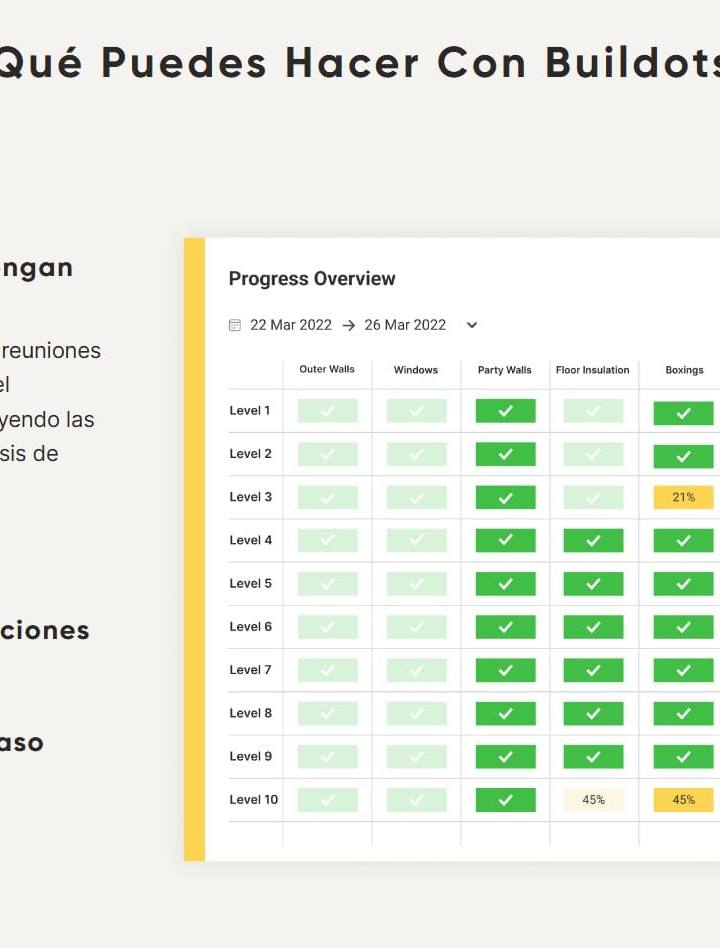Click the arrow between the two dates
This screenshot has width=720, height=948.
click(348, 325)
